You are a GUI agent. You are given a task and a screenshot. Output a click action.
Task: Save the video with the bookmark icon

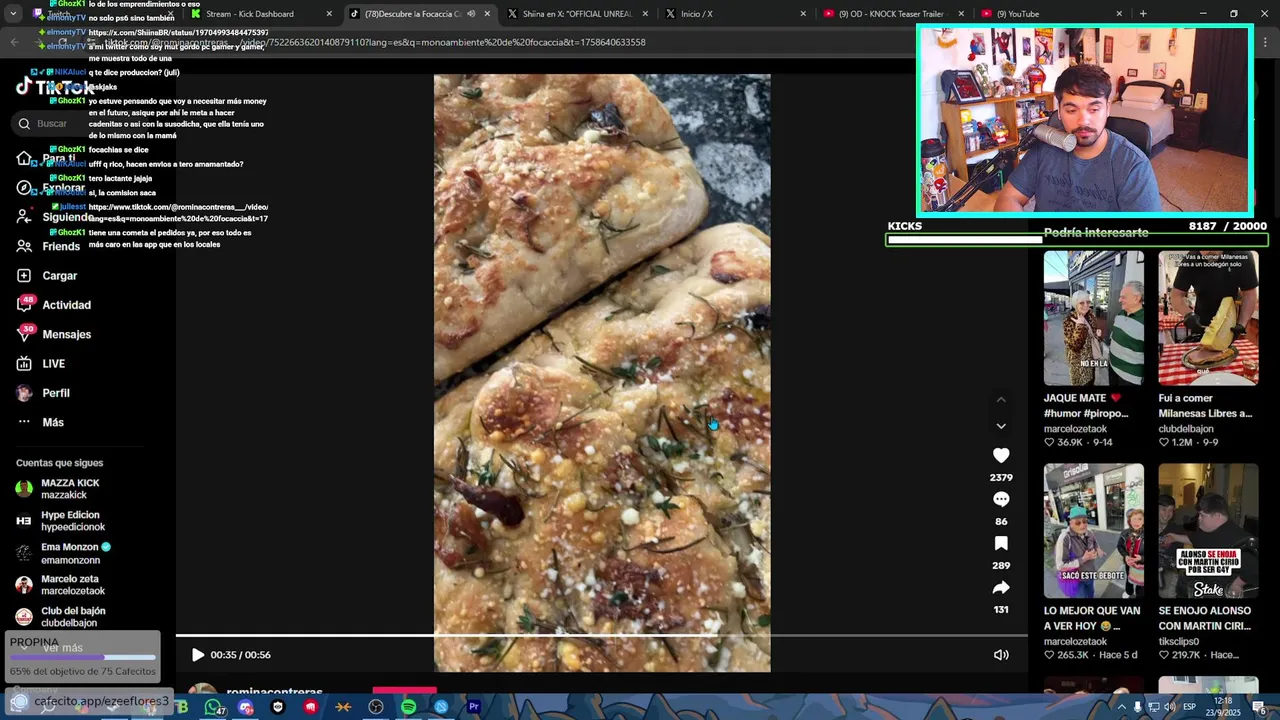[1001, 543]
